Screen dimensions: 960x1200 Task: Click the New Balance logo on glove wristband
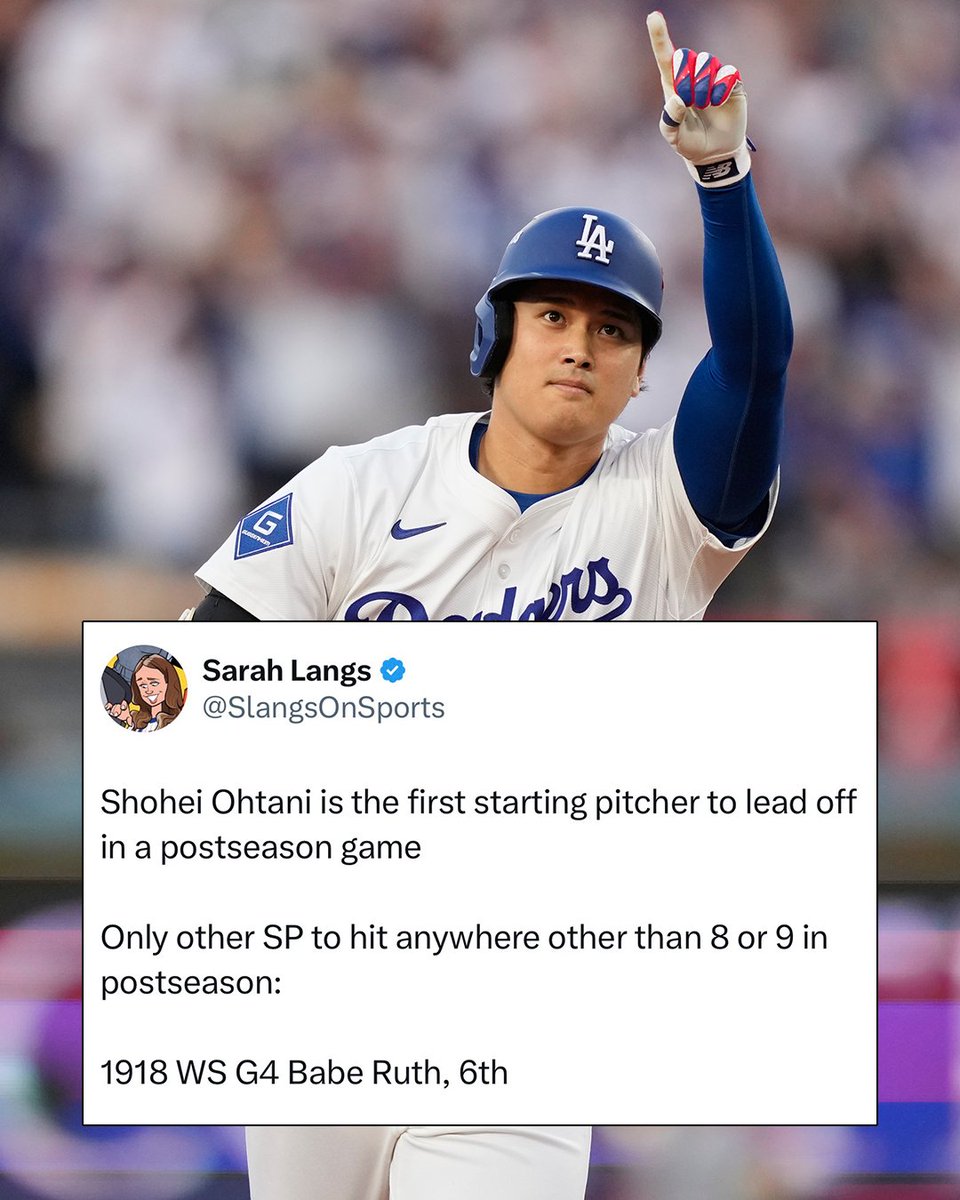[717, 170]
